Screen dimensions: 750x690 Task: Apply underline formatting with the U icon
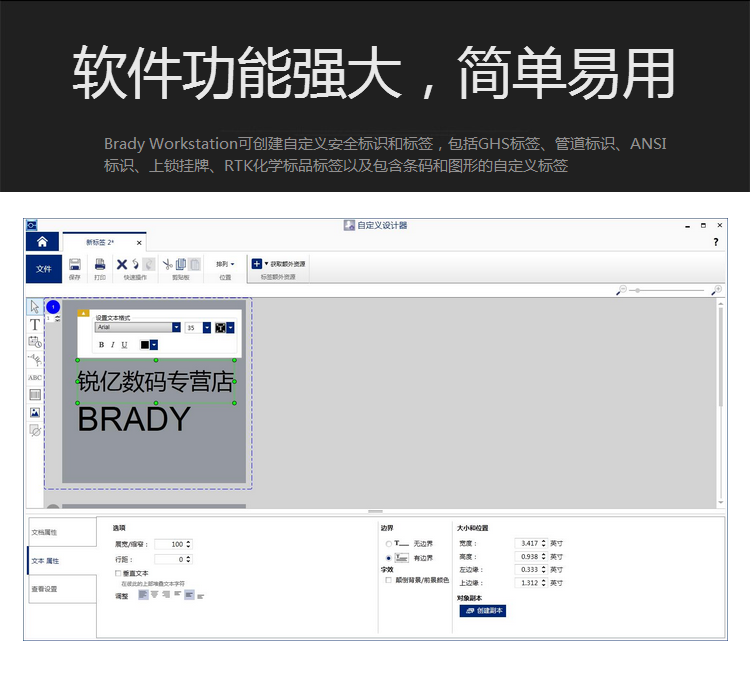pos(124,345)
